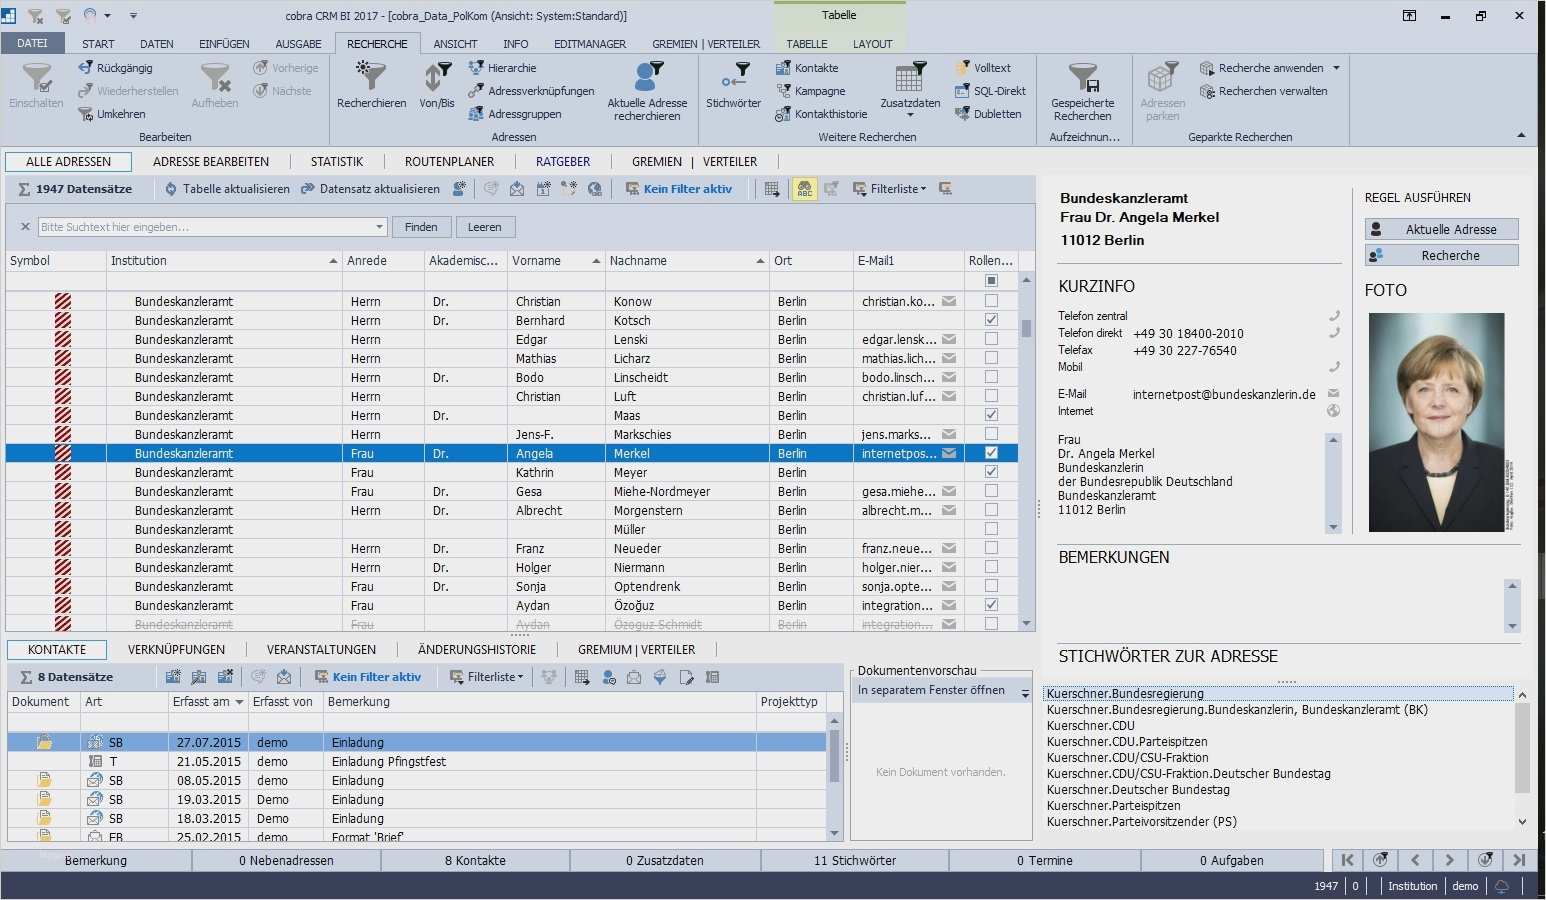Switch to the ROUTENPLANER tab
Image resolution: width=1546 pixels, height=900 pixels.
pyautogui.click(x=450, y=161)
